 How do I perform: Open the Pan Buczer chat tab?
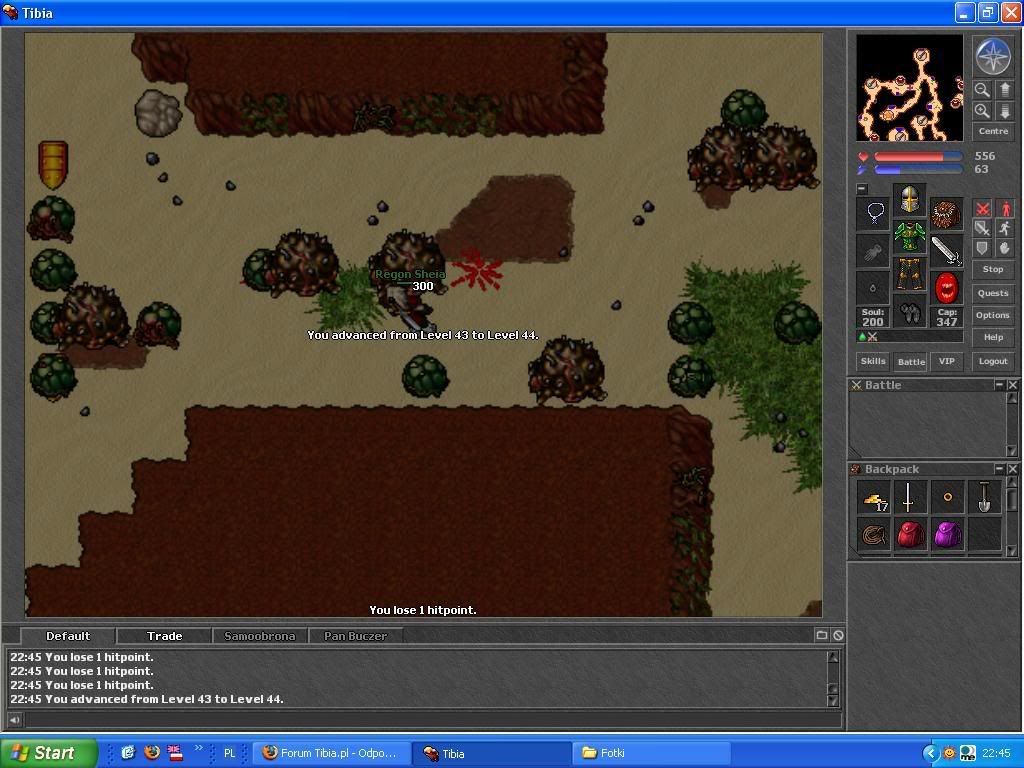click(355, 636)
